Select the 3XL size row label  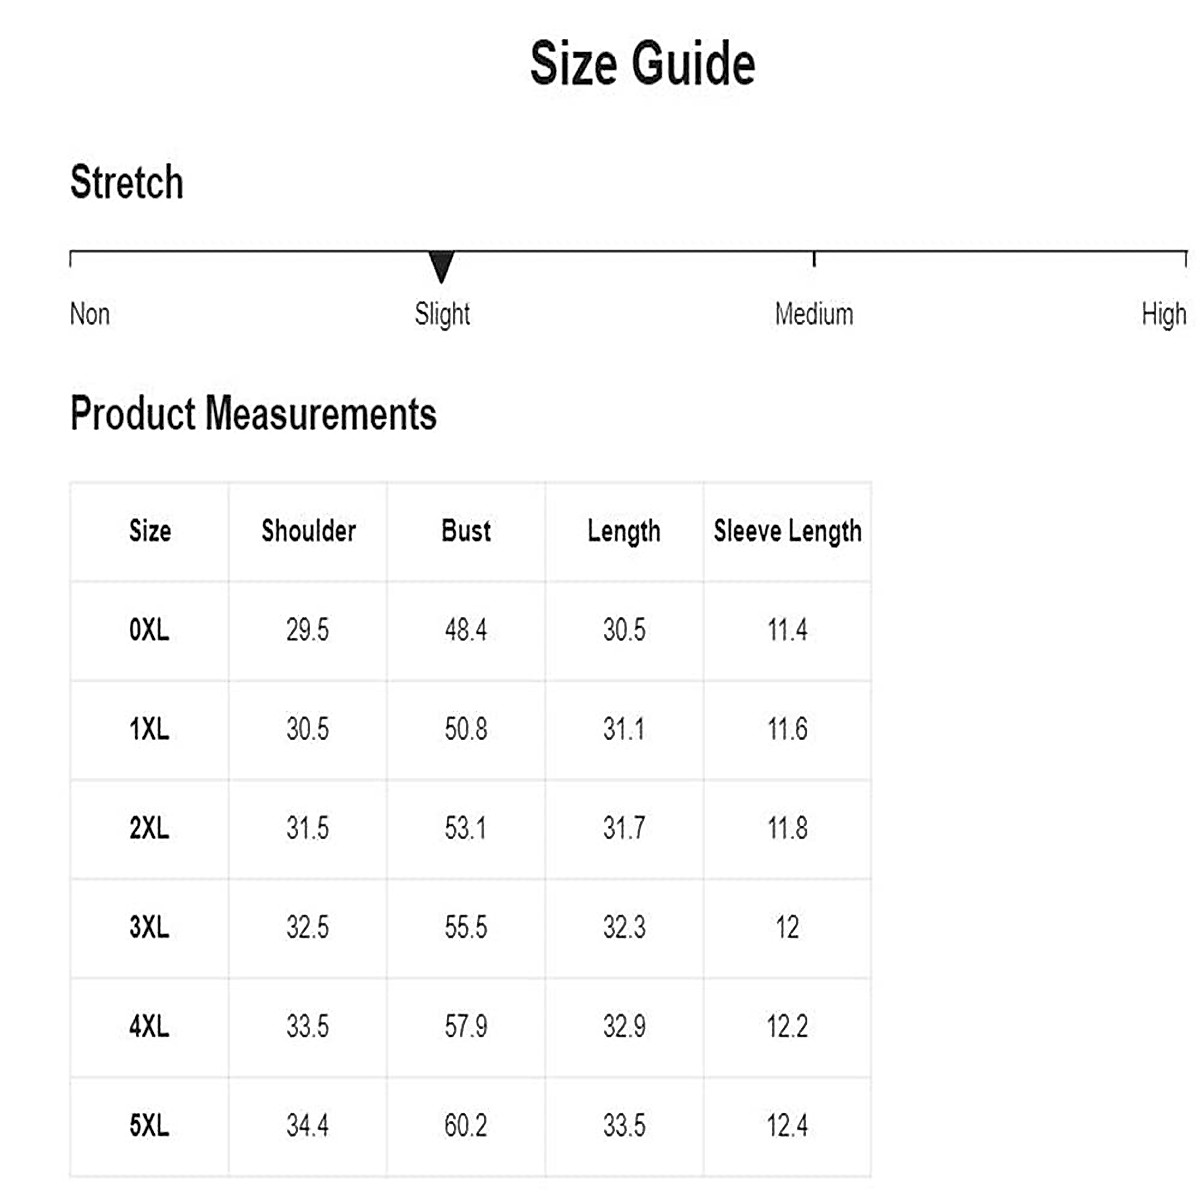(x=149, y=927)
